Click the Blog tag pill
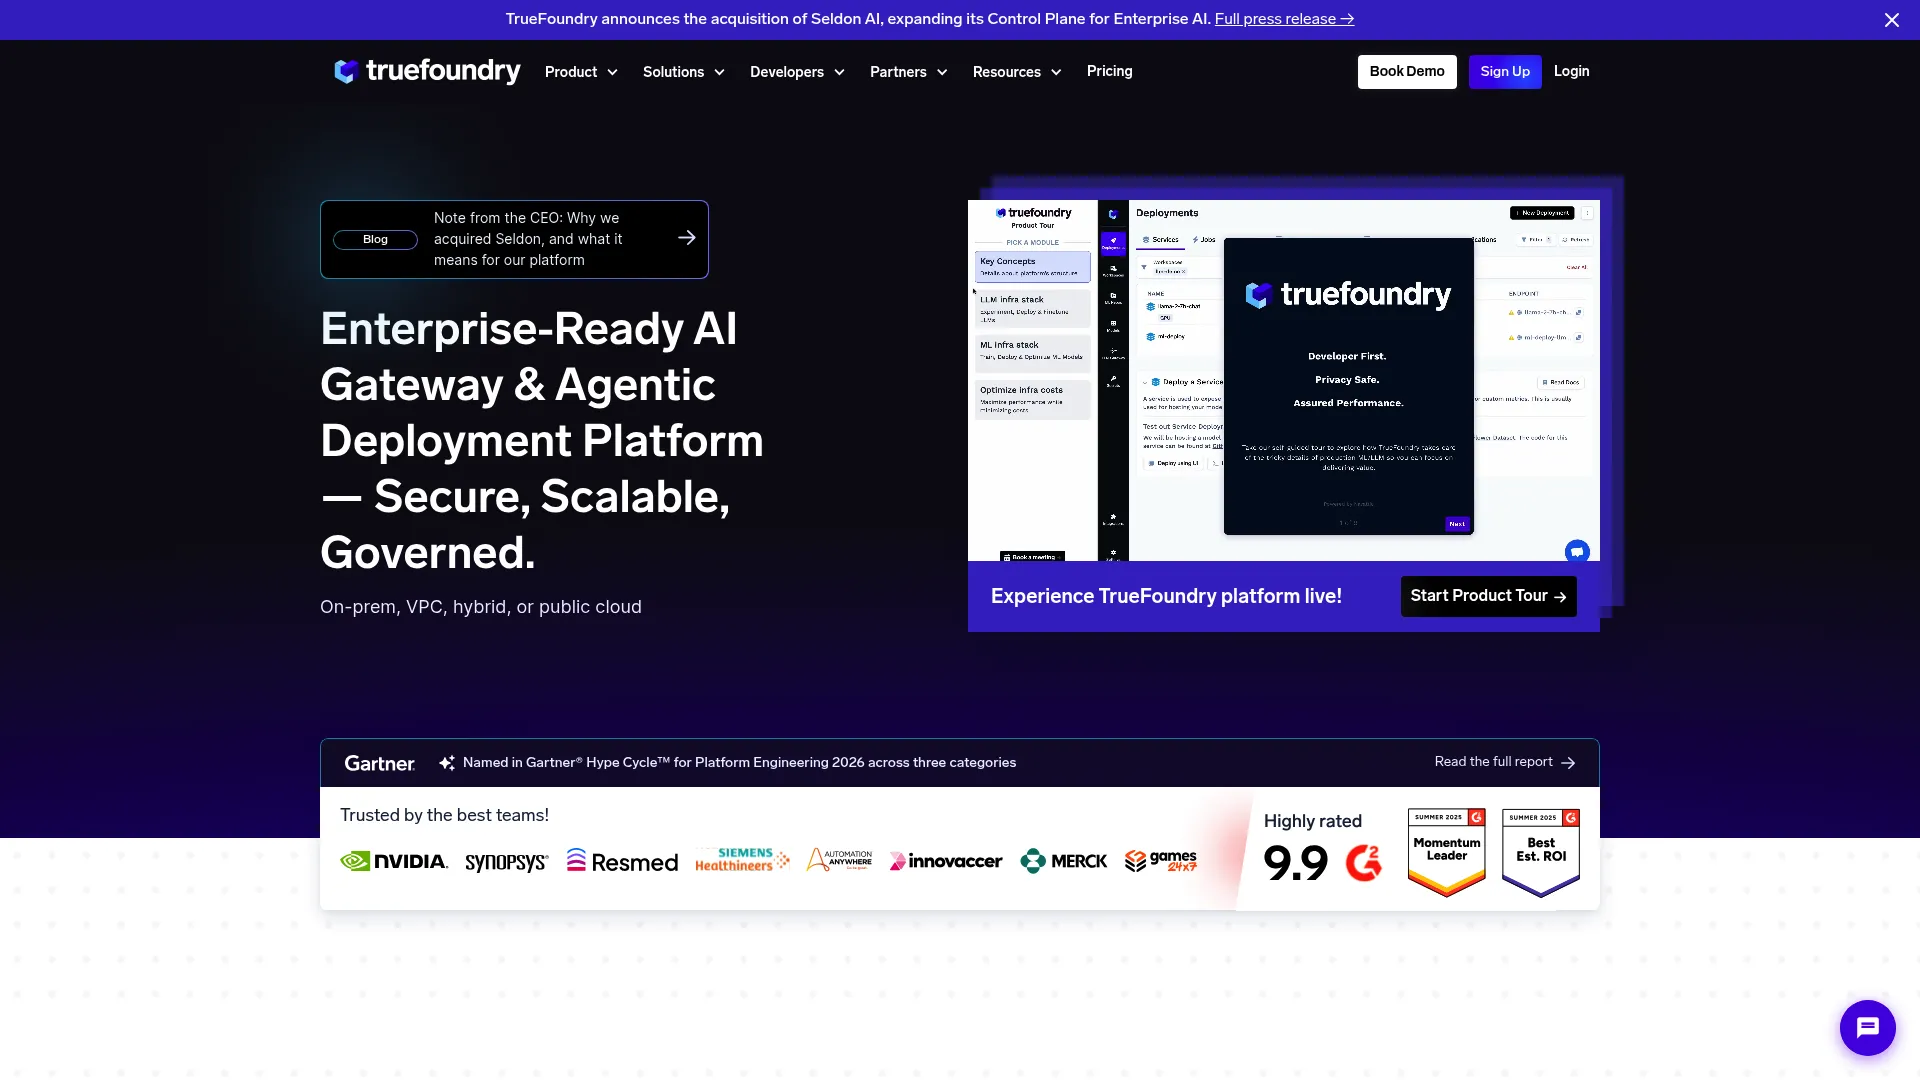This screenshot has height=1080, width=1920. [x=375, y=239]
